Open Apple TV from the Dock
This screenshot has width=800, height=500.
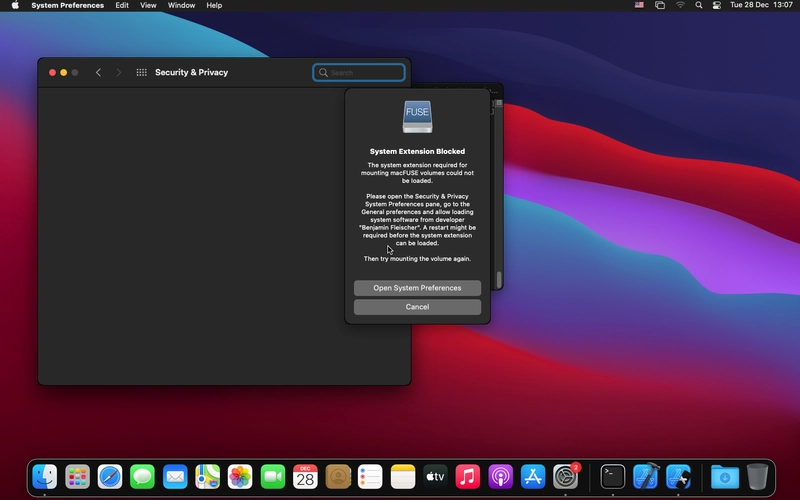click(435, 477)
